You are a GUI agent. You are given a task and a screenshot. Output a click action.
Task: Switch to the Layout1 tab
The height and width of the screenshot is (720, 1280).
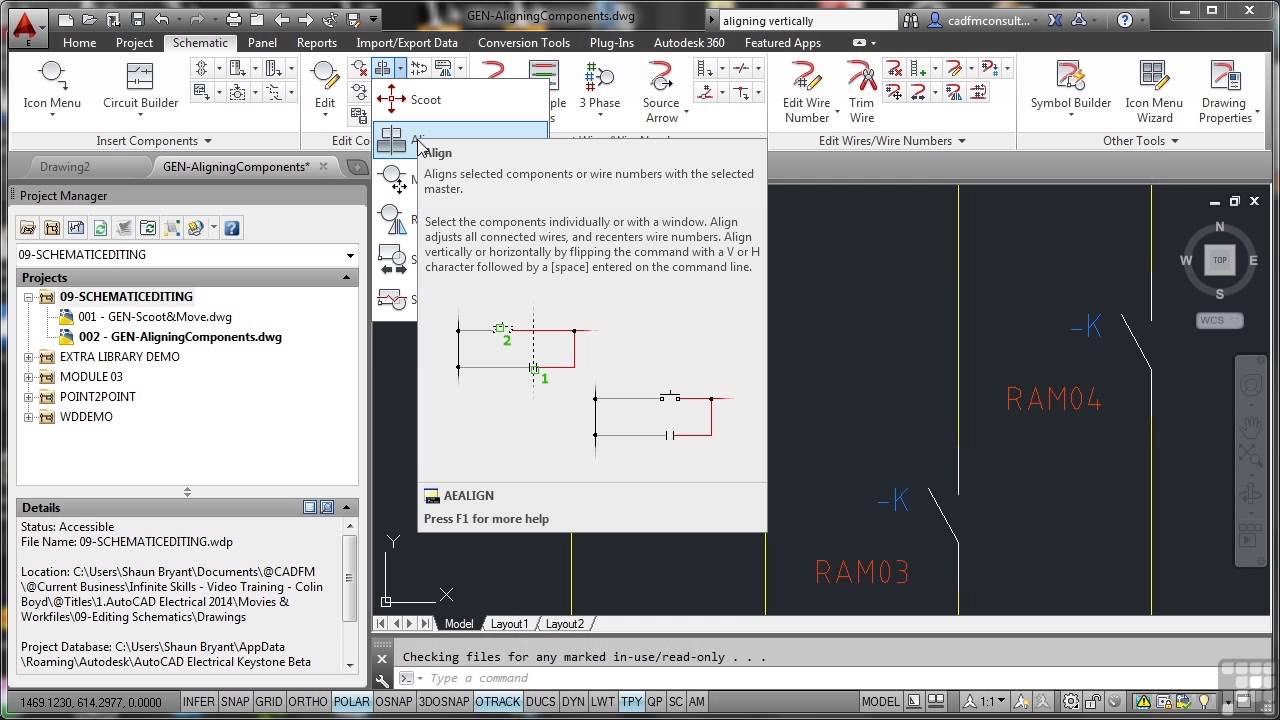(x=509, y=624)
